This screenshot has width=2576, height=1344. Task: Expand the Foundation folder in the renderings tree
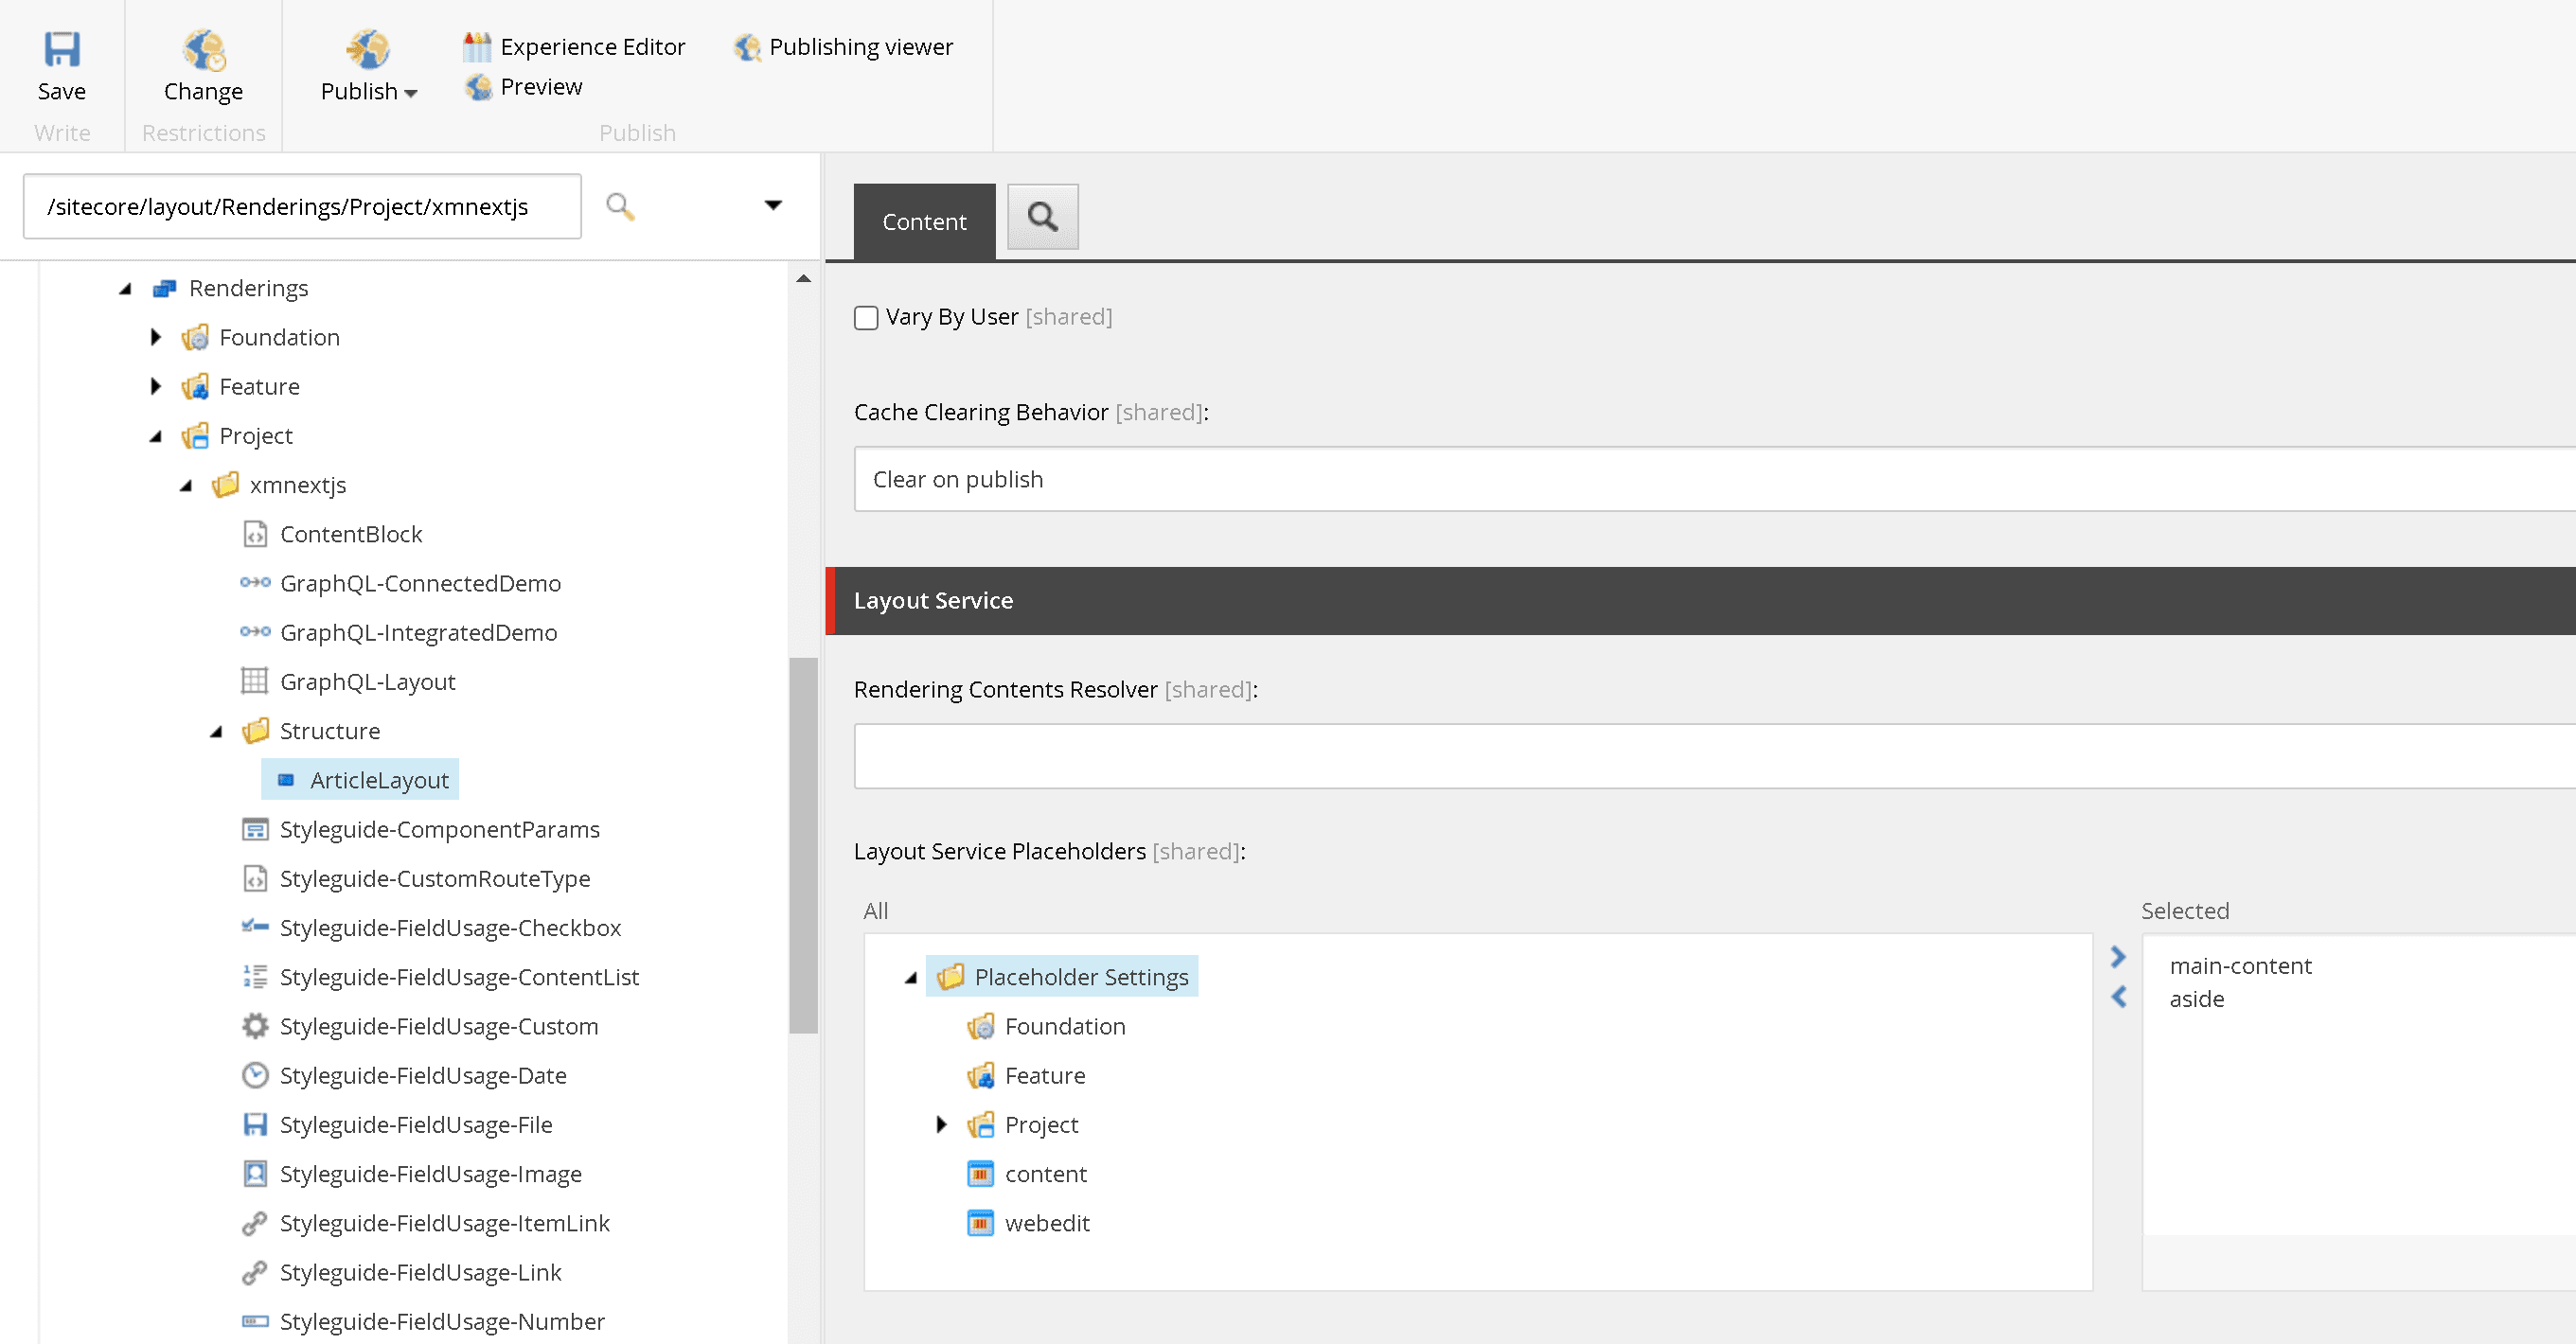click(156, 337)
